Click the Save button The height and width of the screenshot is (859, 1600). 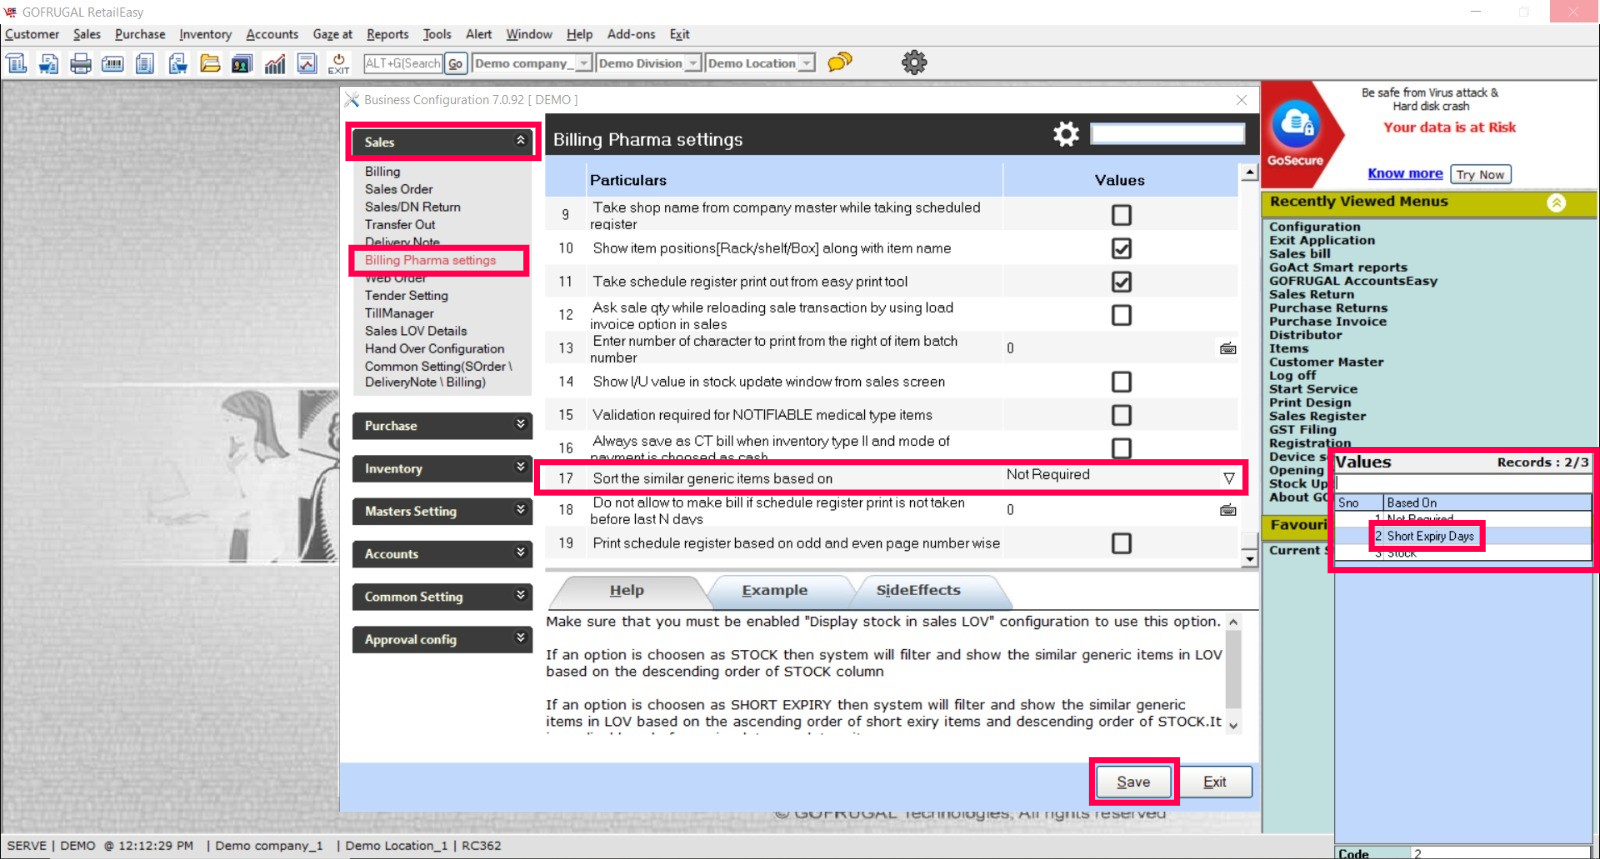[x=1133, y=782]
